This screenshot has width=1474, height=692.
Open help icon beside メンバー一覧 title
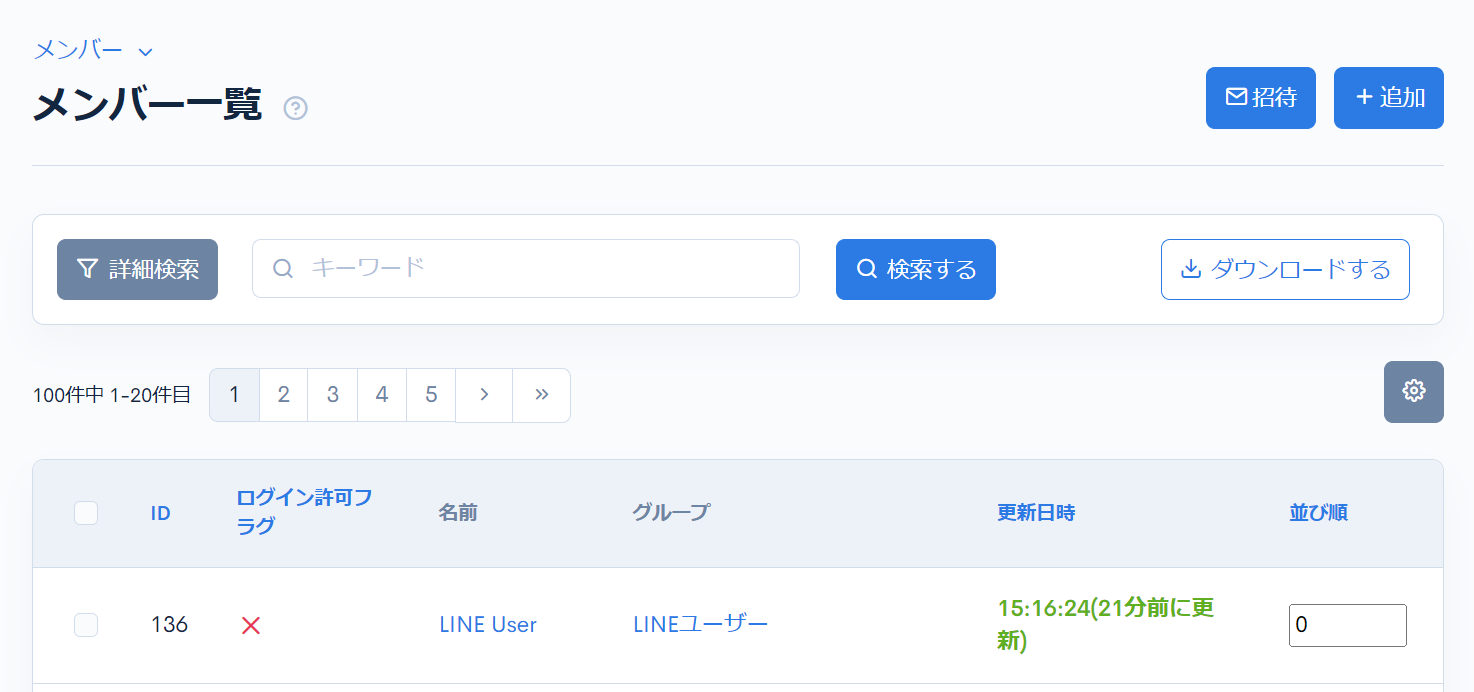[295, 108]
